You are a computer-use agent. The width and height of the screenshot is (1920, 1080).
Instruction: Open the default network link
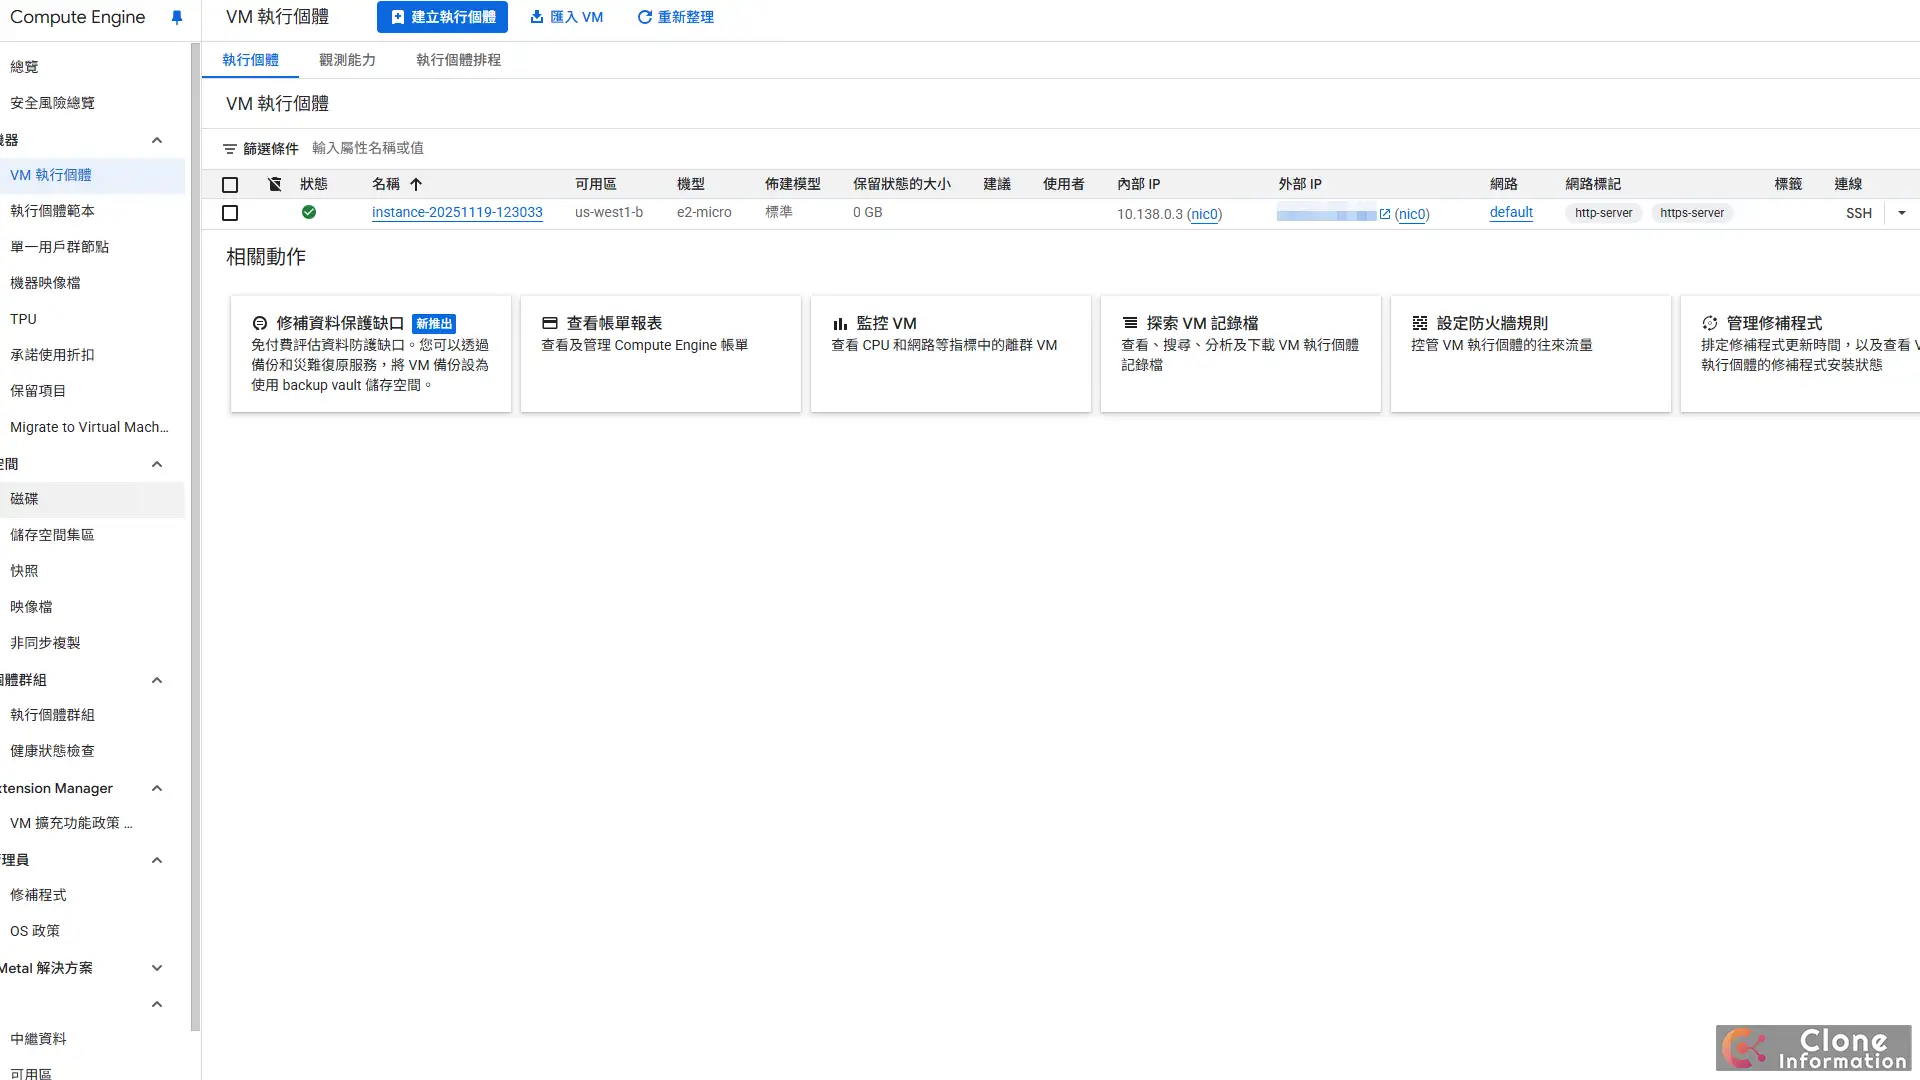(1511, 213)
